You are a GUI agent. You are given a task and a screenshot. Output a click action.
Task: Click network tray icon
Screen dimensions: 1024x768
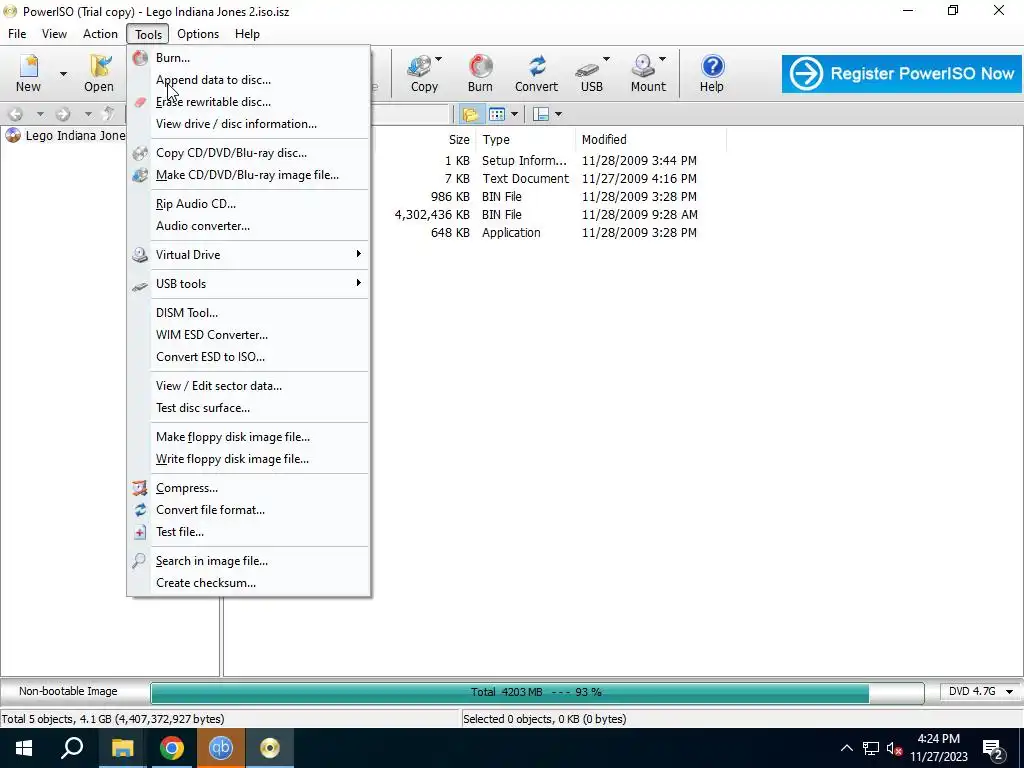871,748
